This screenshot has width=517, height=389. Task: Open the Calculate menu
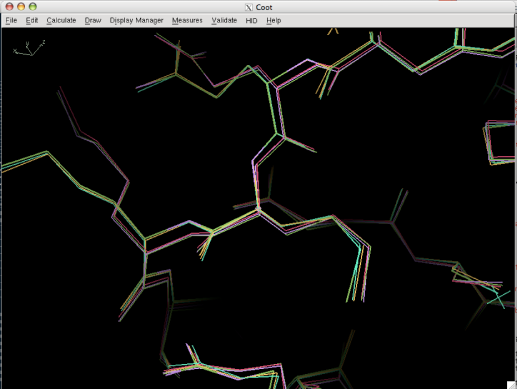point(61,20)
